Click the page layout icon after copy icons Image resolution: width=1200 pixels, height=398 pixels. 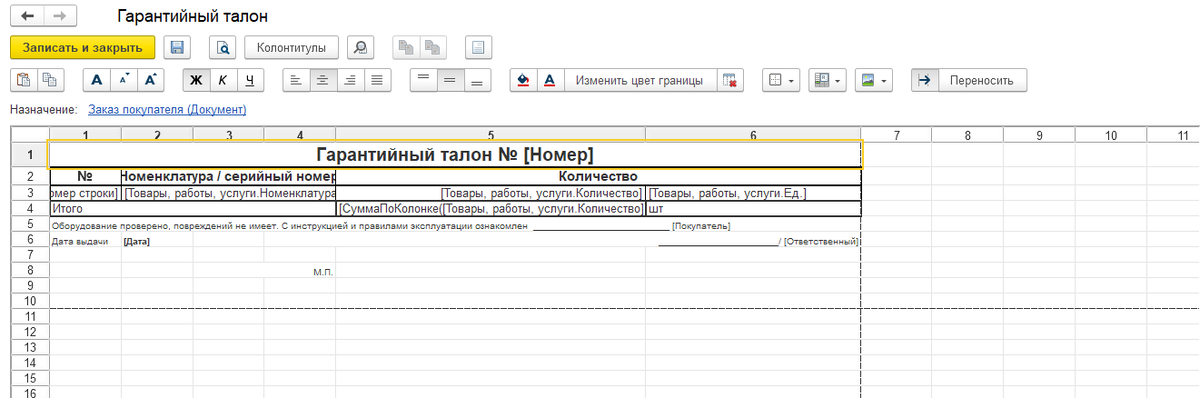(478, 47)
